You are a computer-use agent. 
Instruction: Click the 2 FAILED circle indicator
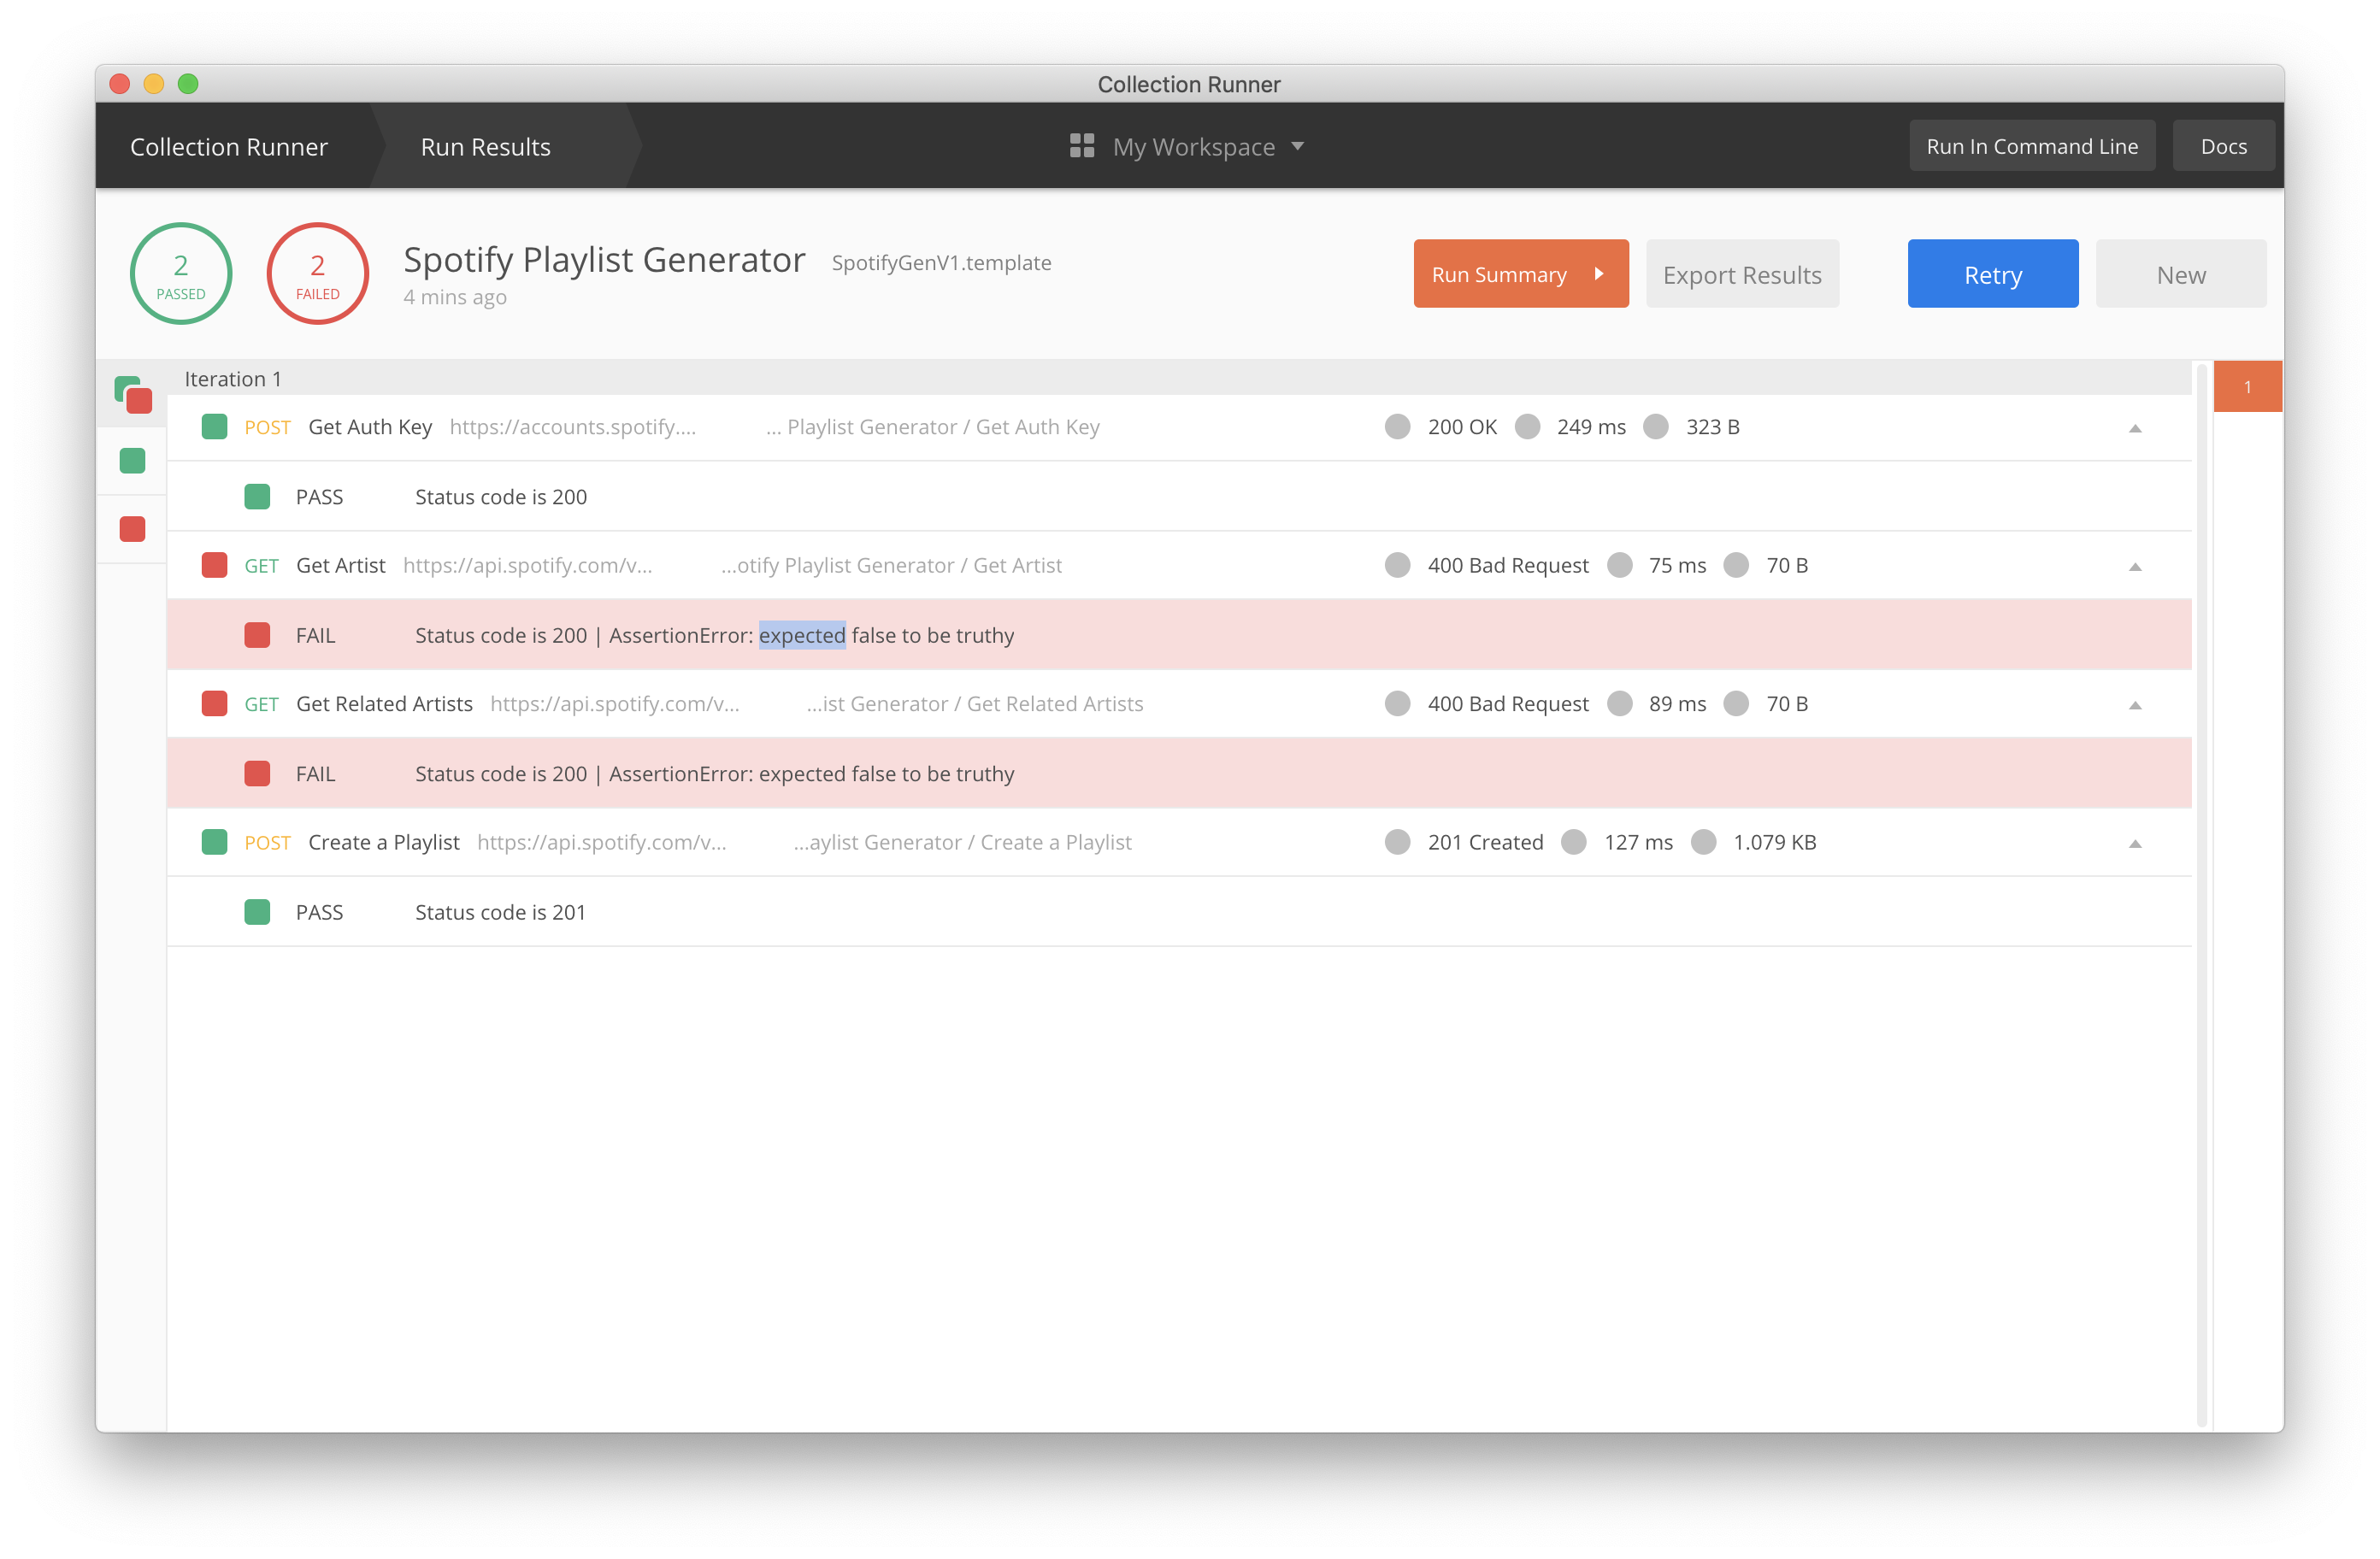pyautogui.click(x=317, y=274)
